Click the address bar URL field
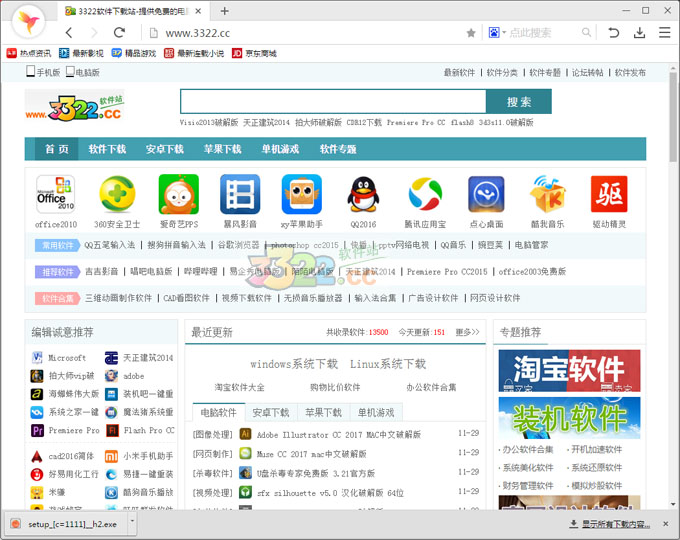Viewport: 680px width, 540px height. tap(304, 33)
